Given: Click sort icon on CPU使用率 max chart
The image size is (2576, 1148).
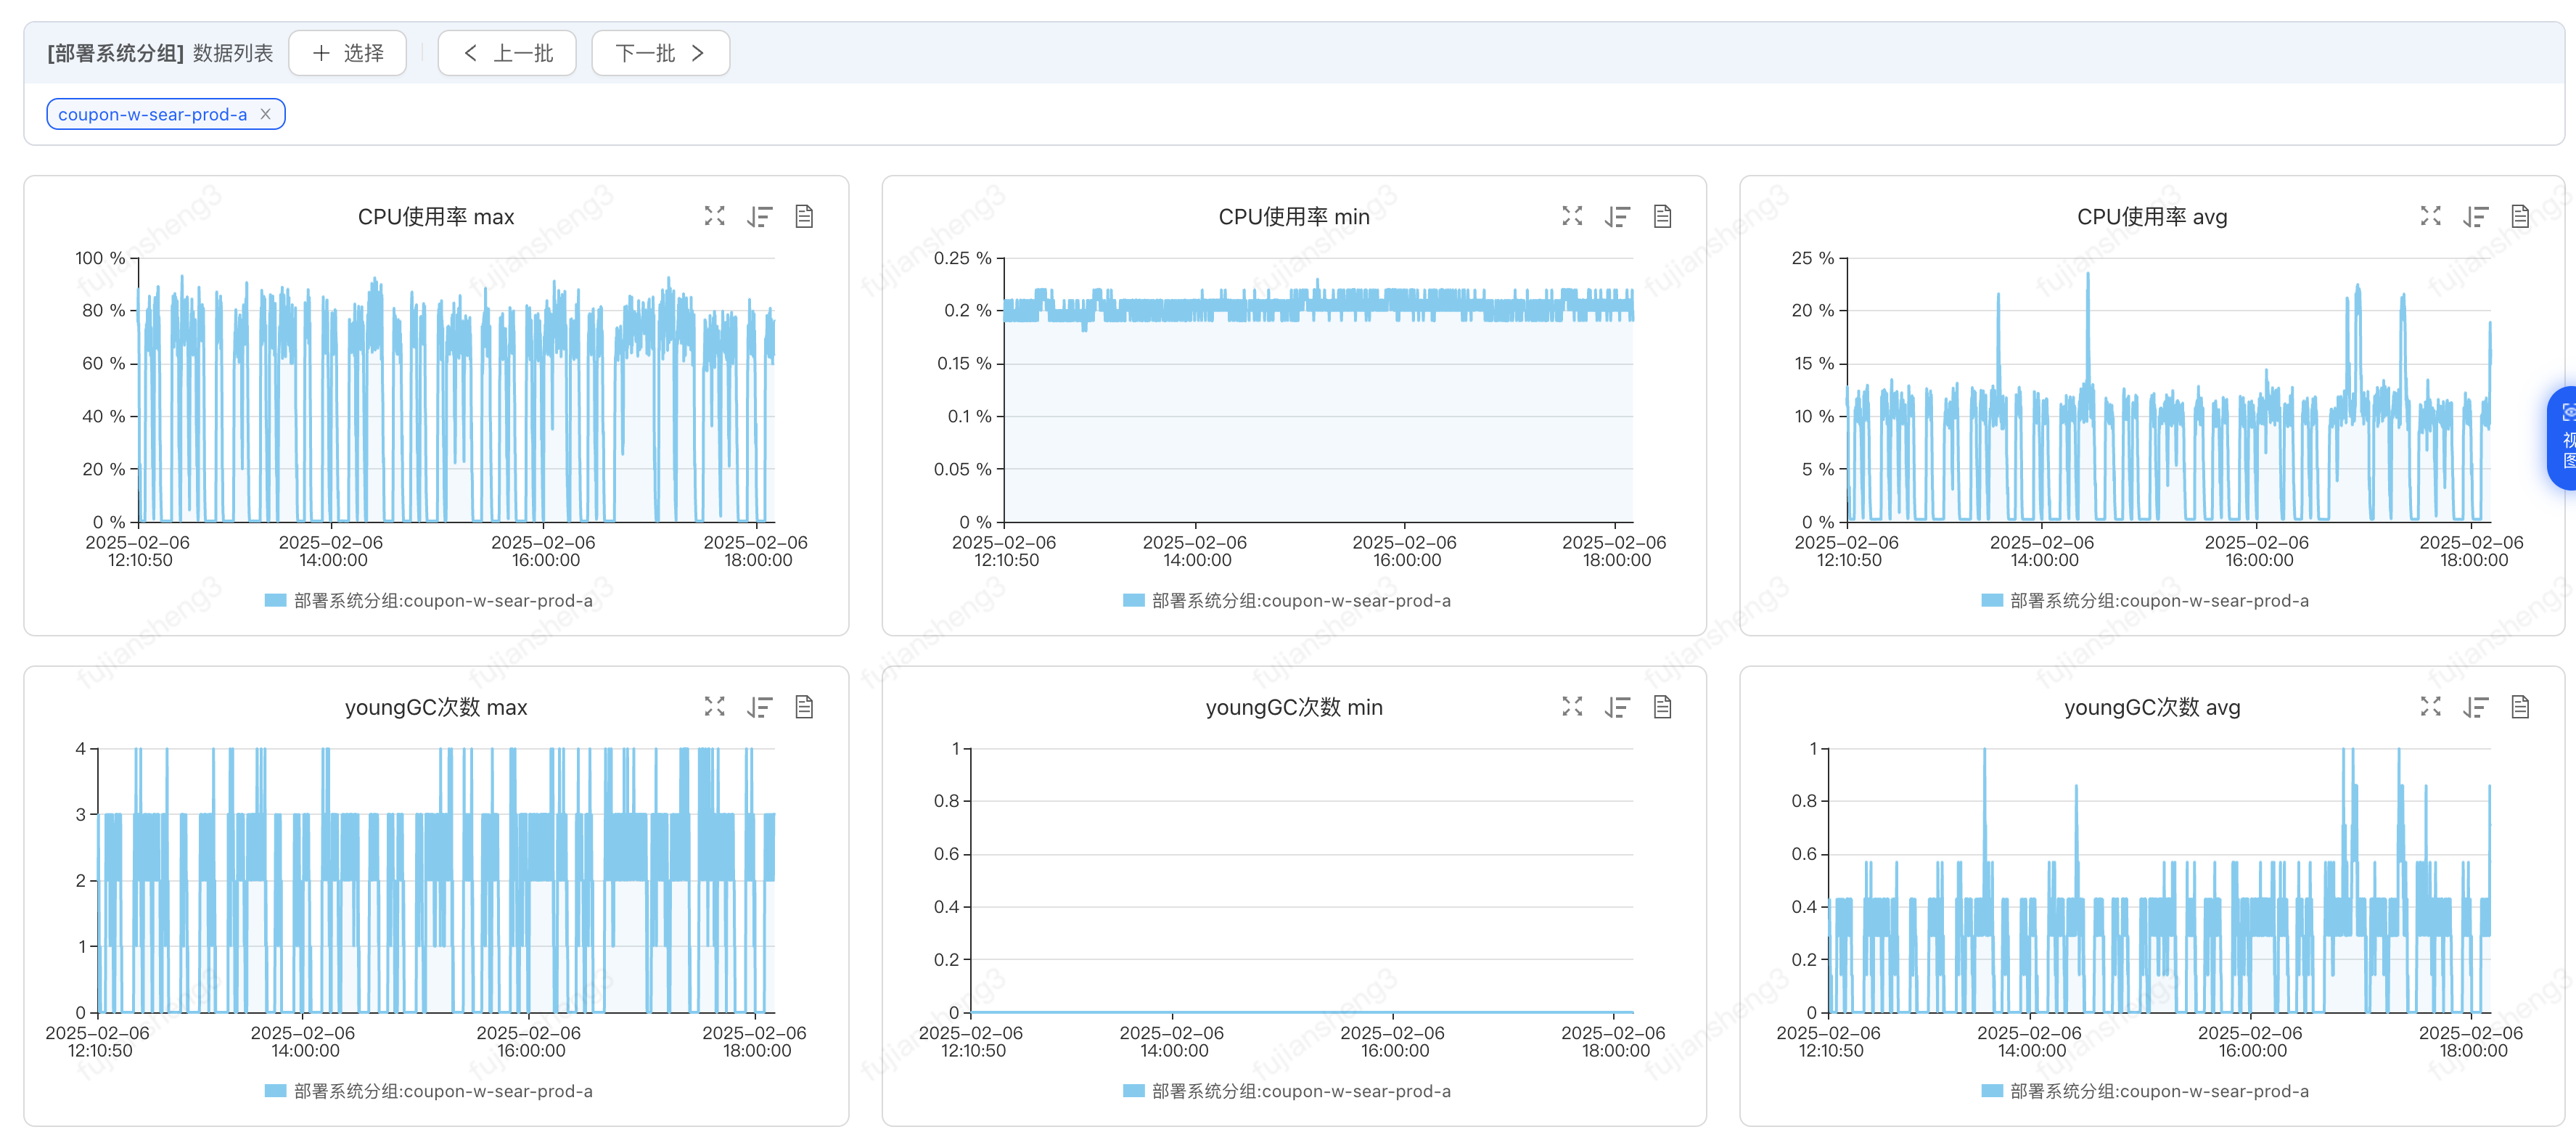Looking at the screenshot, I should tap(759, 216).
